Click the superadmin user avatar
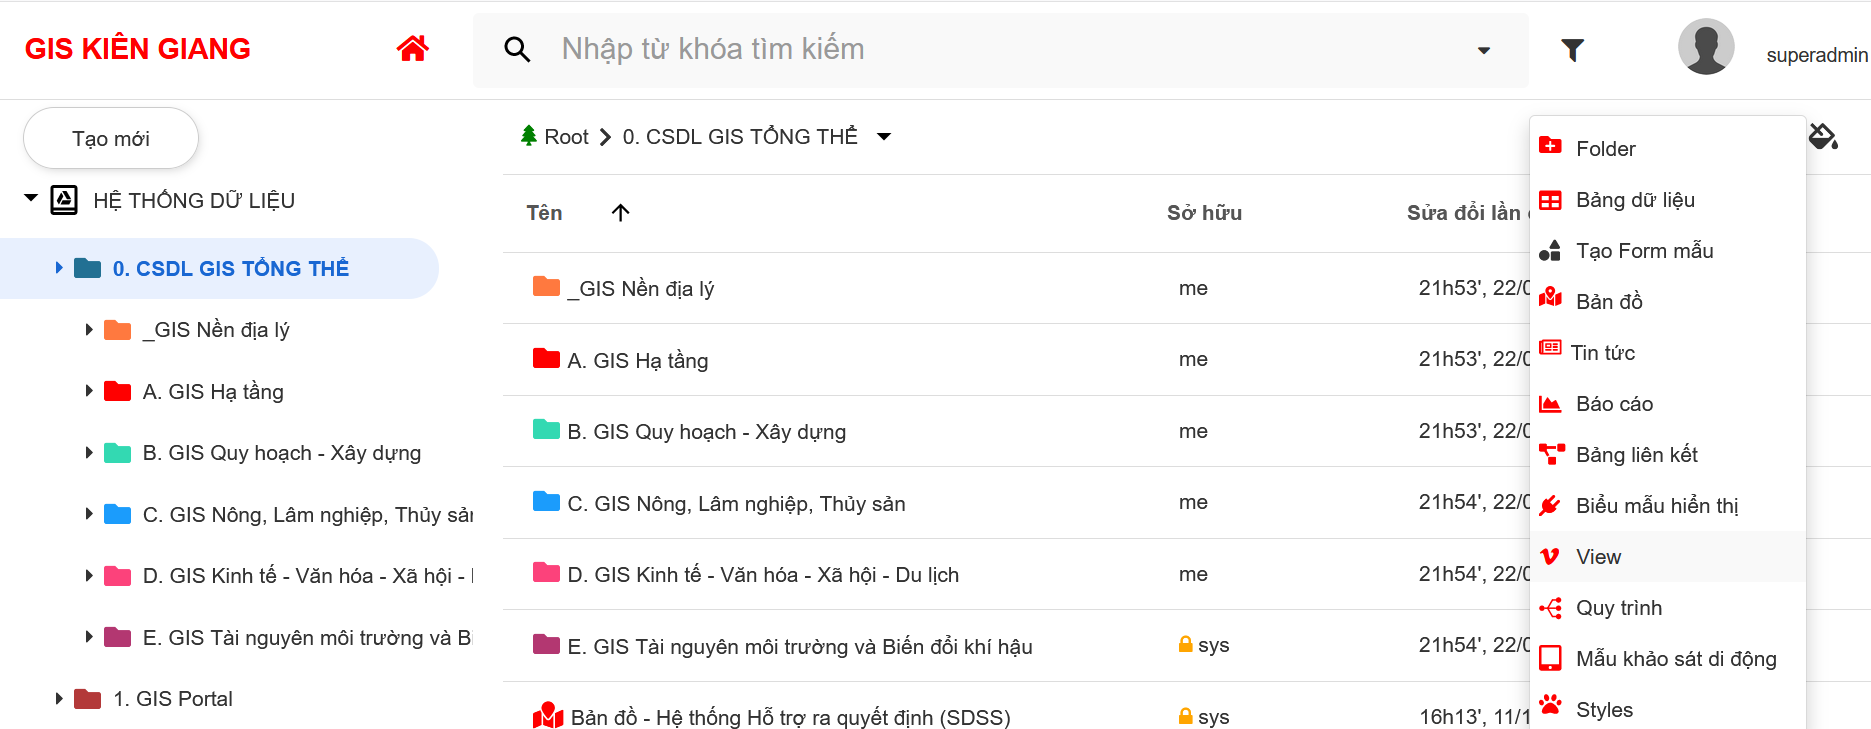Image resolution: width=1871 pixels, height=729 pixels. click(x=1705, y=47)
